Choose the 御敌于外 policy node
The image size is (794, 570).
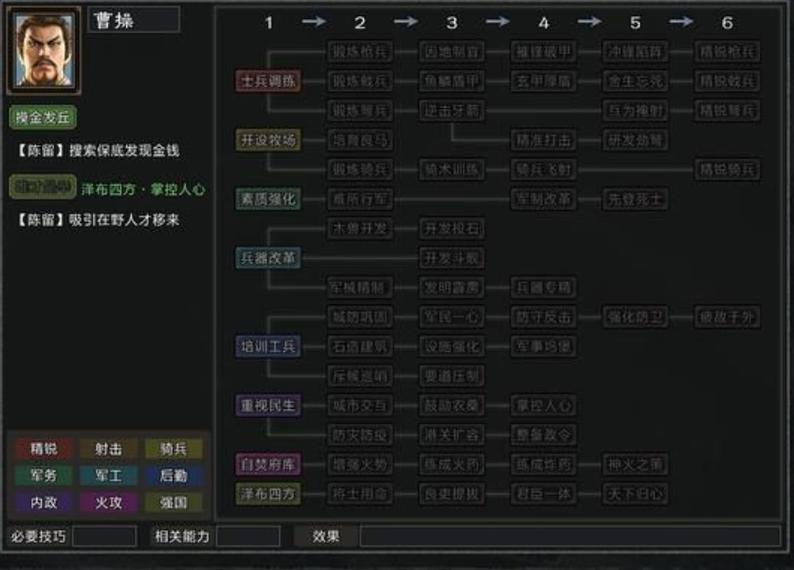tap(727, 317)
